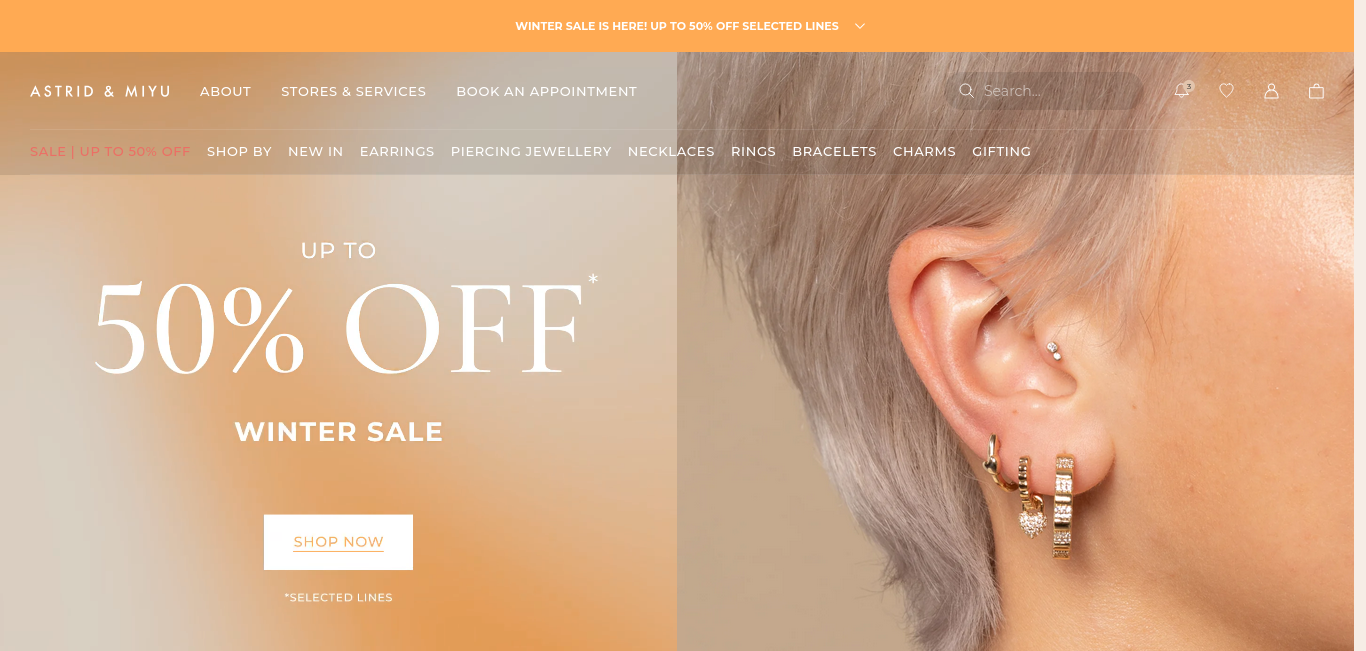
Task: Open Piercing Jewellery category
Action: click(x=531, y=151)
